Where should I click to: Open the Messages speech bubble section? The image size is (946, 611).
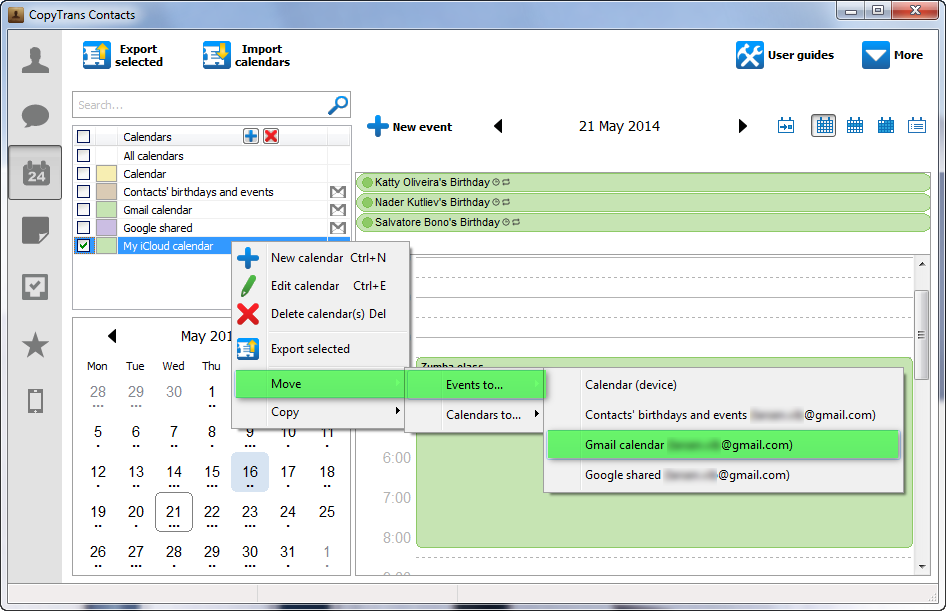pyautogui.click(x=35, y=116)
